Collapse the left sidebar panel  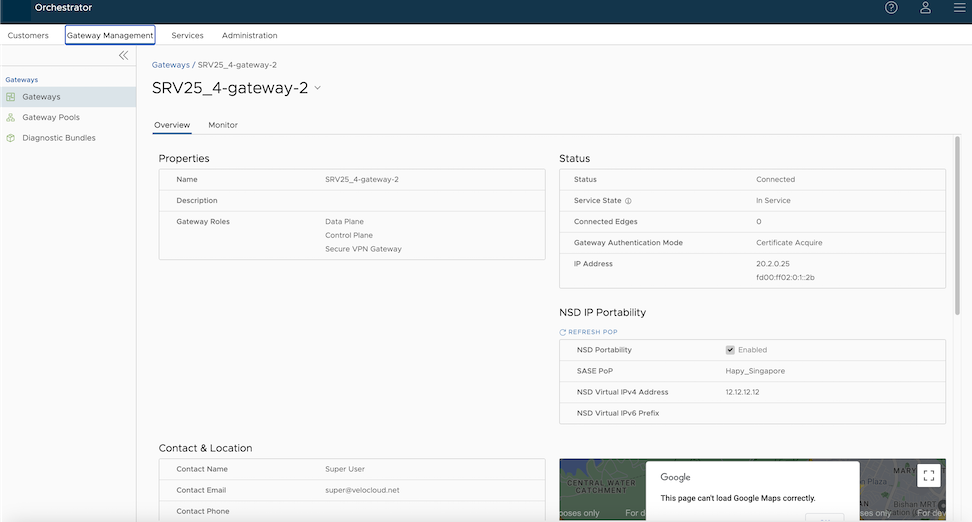click(x=124, y=56)
